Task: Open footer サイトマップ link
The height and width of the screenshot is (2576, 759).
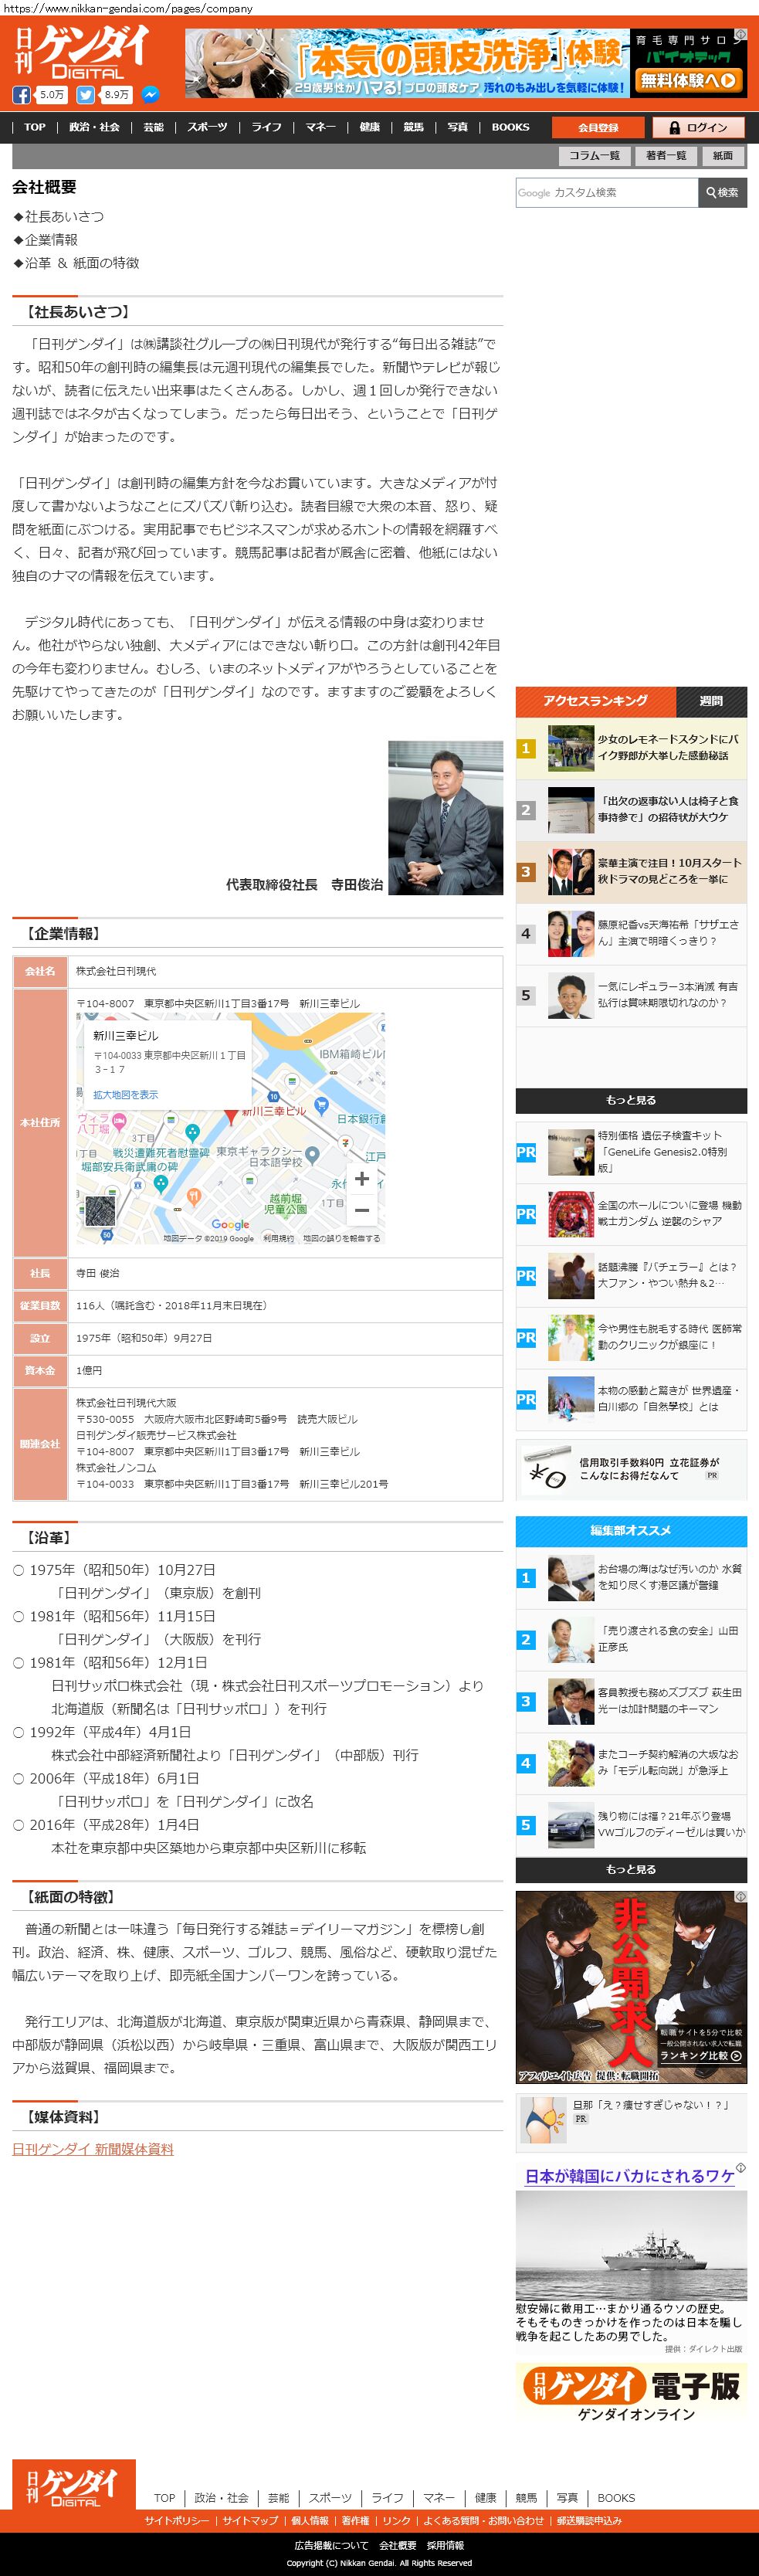Action: [x=250, y=2521]
